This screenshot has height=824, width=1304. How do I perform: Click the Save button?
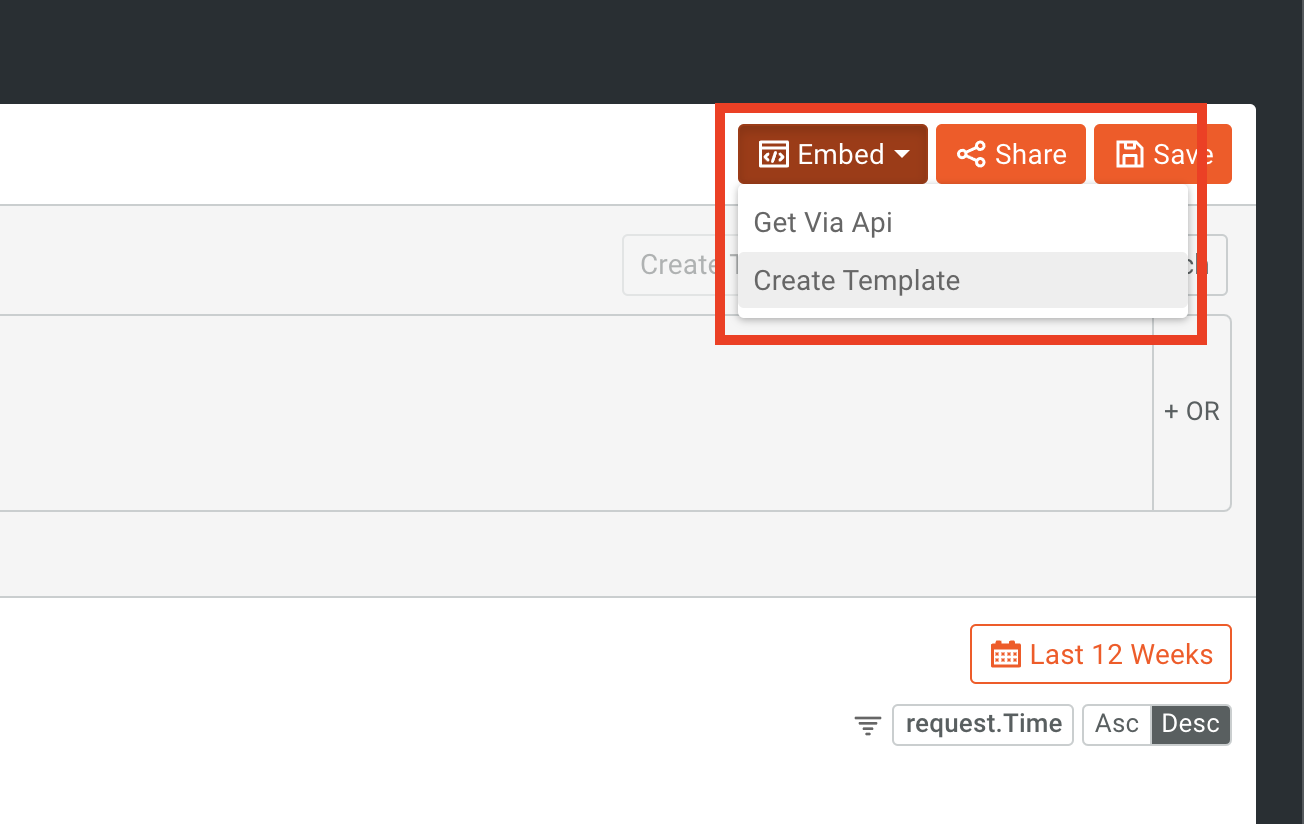pyautogui.click(x=1162, y=153)
